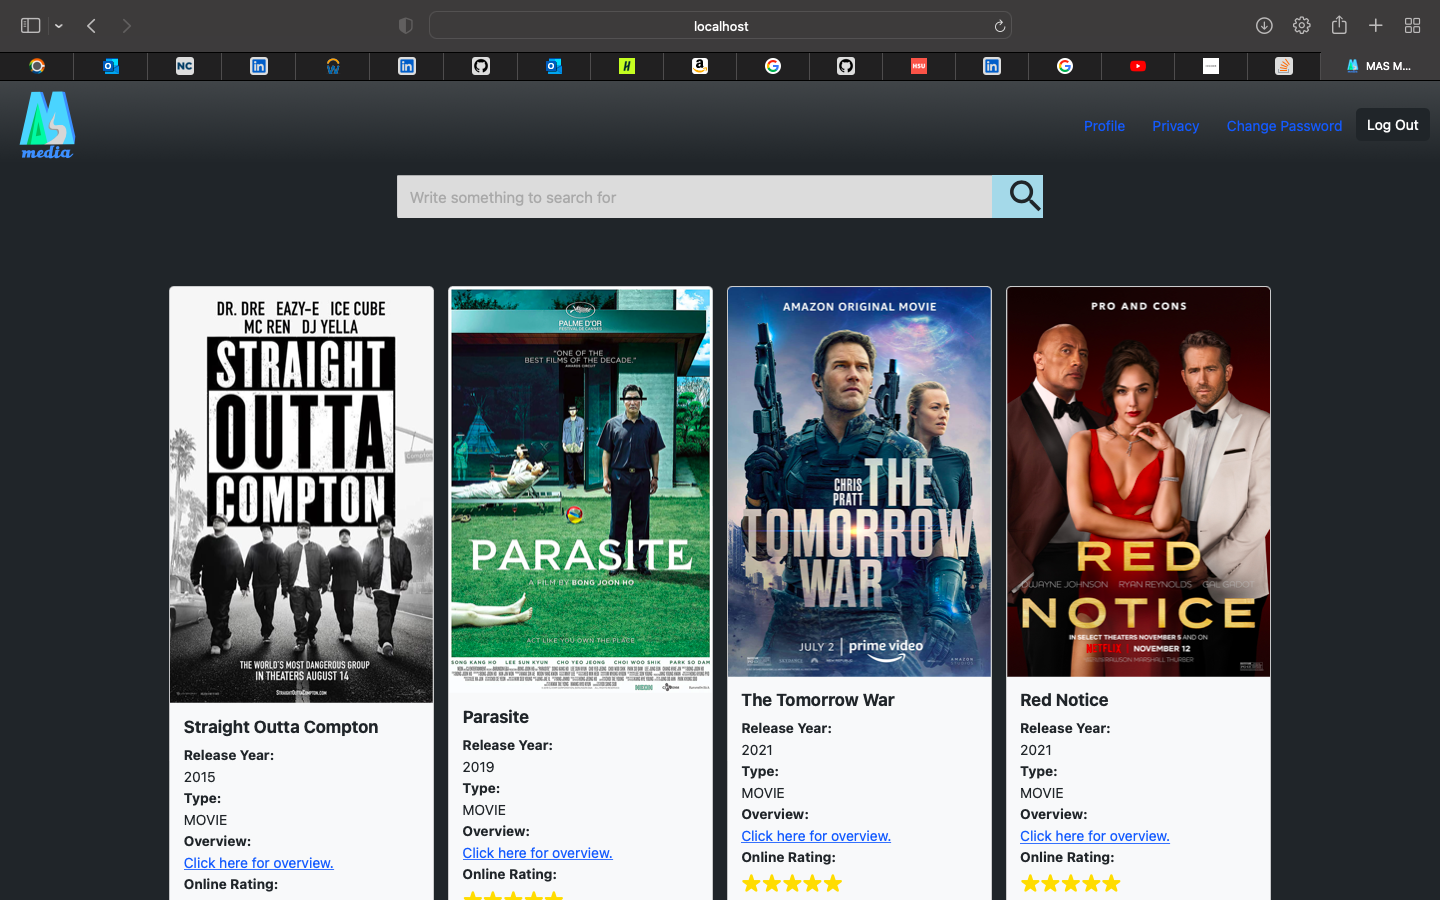The image size is (1440, 900).
Task: Click the Log Out button
Action: point(1392,125)
